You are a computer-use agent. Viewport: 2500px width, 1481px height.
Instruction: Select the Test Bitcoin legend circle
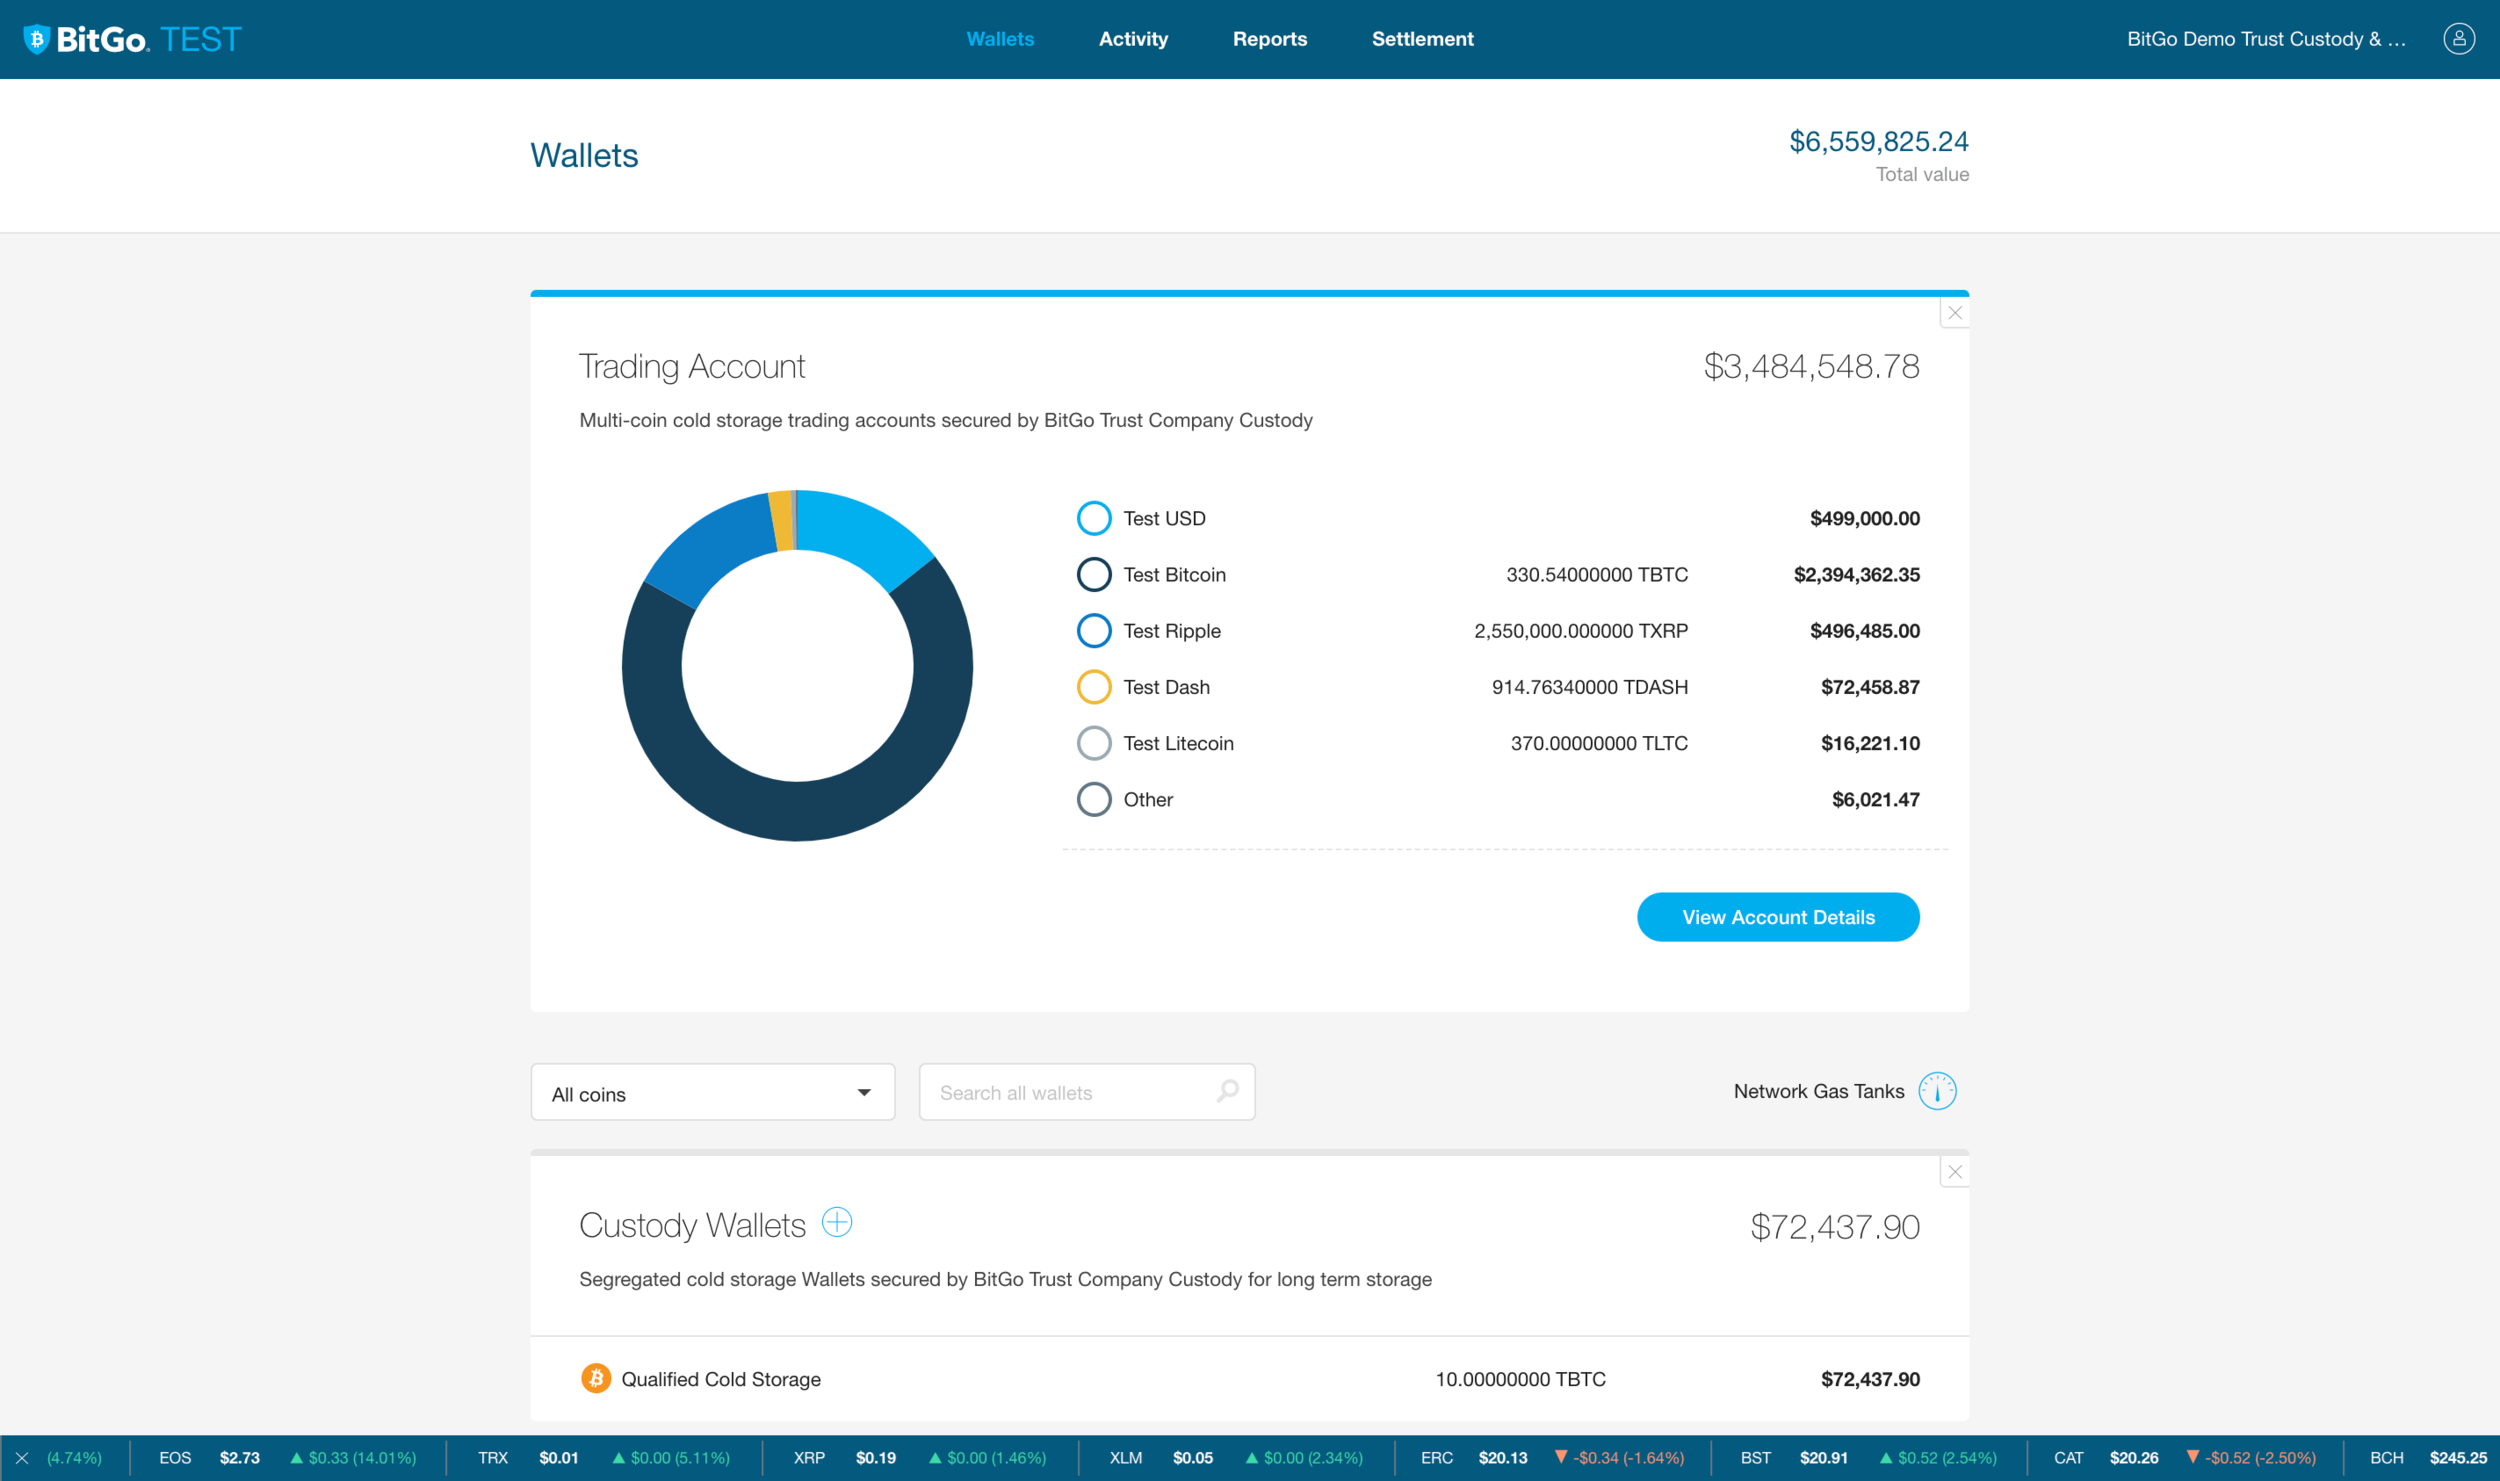coord(1093,574)
